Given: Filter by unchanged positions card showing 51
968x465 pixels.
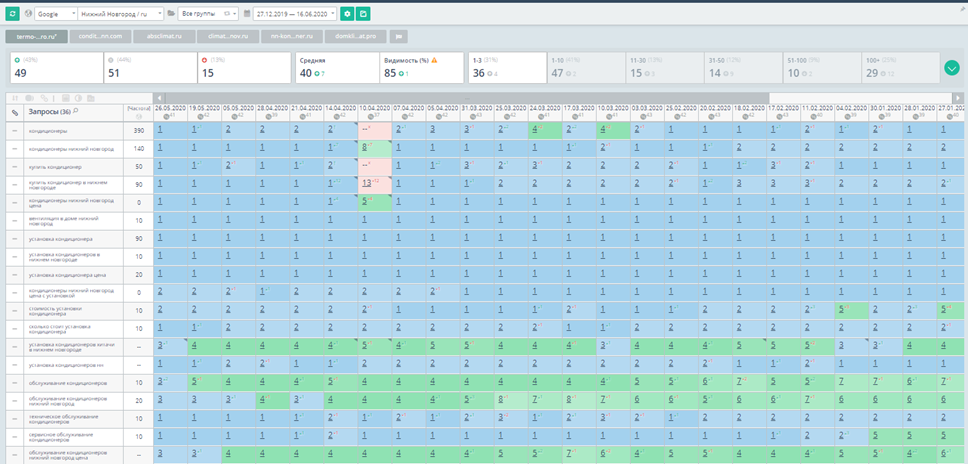Looking at the screenshot, I should click(149, 67).
